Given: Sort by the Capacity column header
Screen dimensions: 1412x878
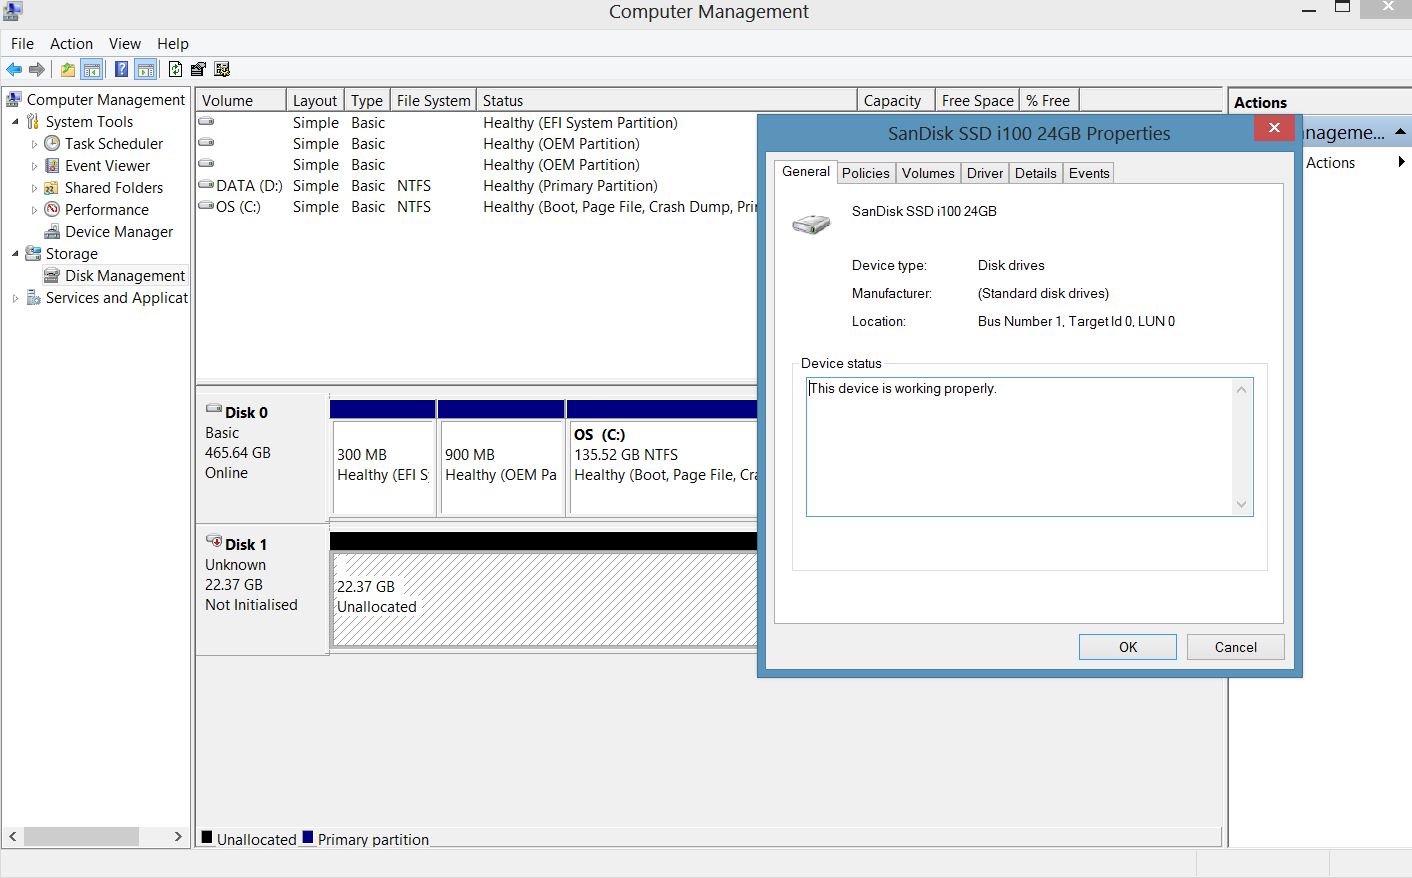Looking at the screenshot, I should [896, 100].
